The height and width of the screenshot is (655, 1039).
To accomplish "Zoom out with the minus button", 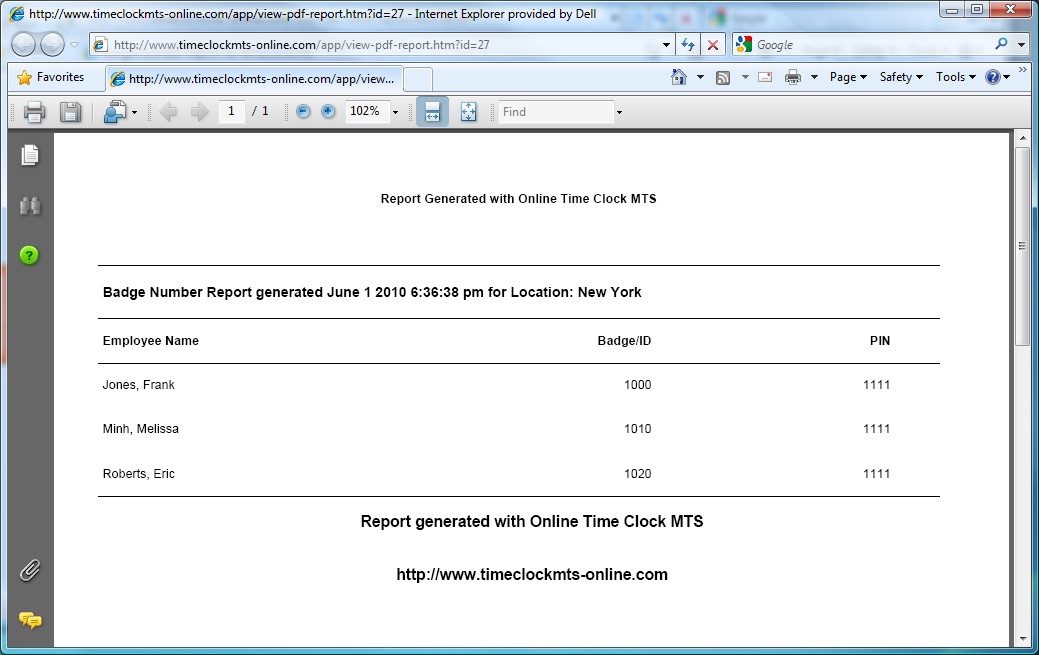I will point(303,111).
